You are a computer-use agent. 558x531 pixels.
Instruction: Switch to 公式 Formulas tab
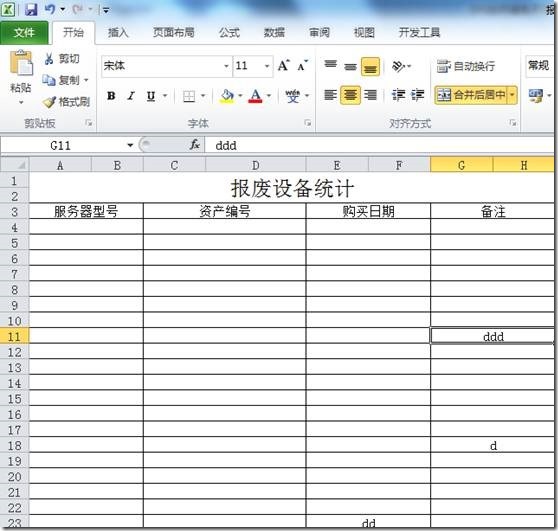(229, 33)
